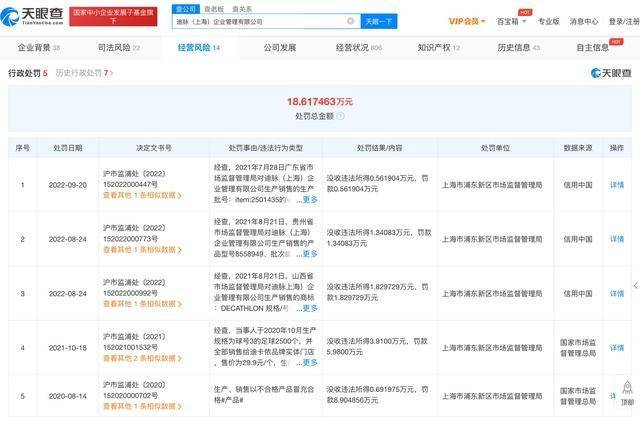Click the 处罚结果/内容 column header
This screenshot has width=640, height=425.
click(380, 148)
